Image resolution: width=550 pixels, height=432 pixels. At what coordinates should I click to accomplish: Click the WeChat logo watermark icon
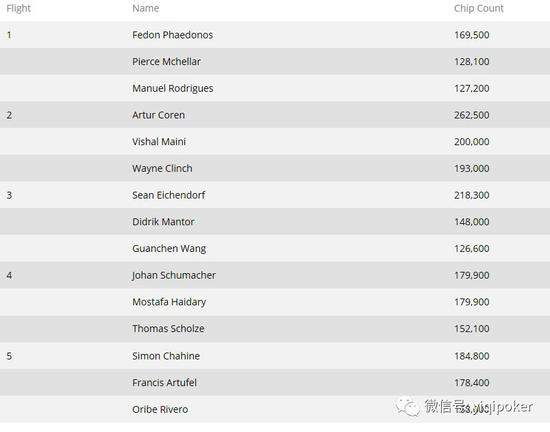pos(408,407)
